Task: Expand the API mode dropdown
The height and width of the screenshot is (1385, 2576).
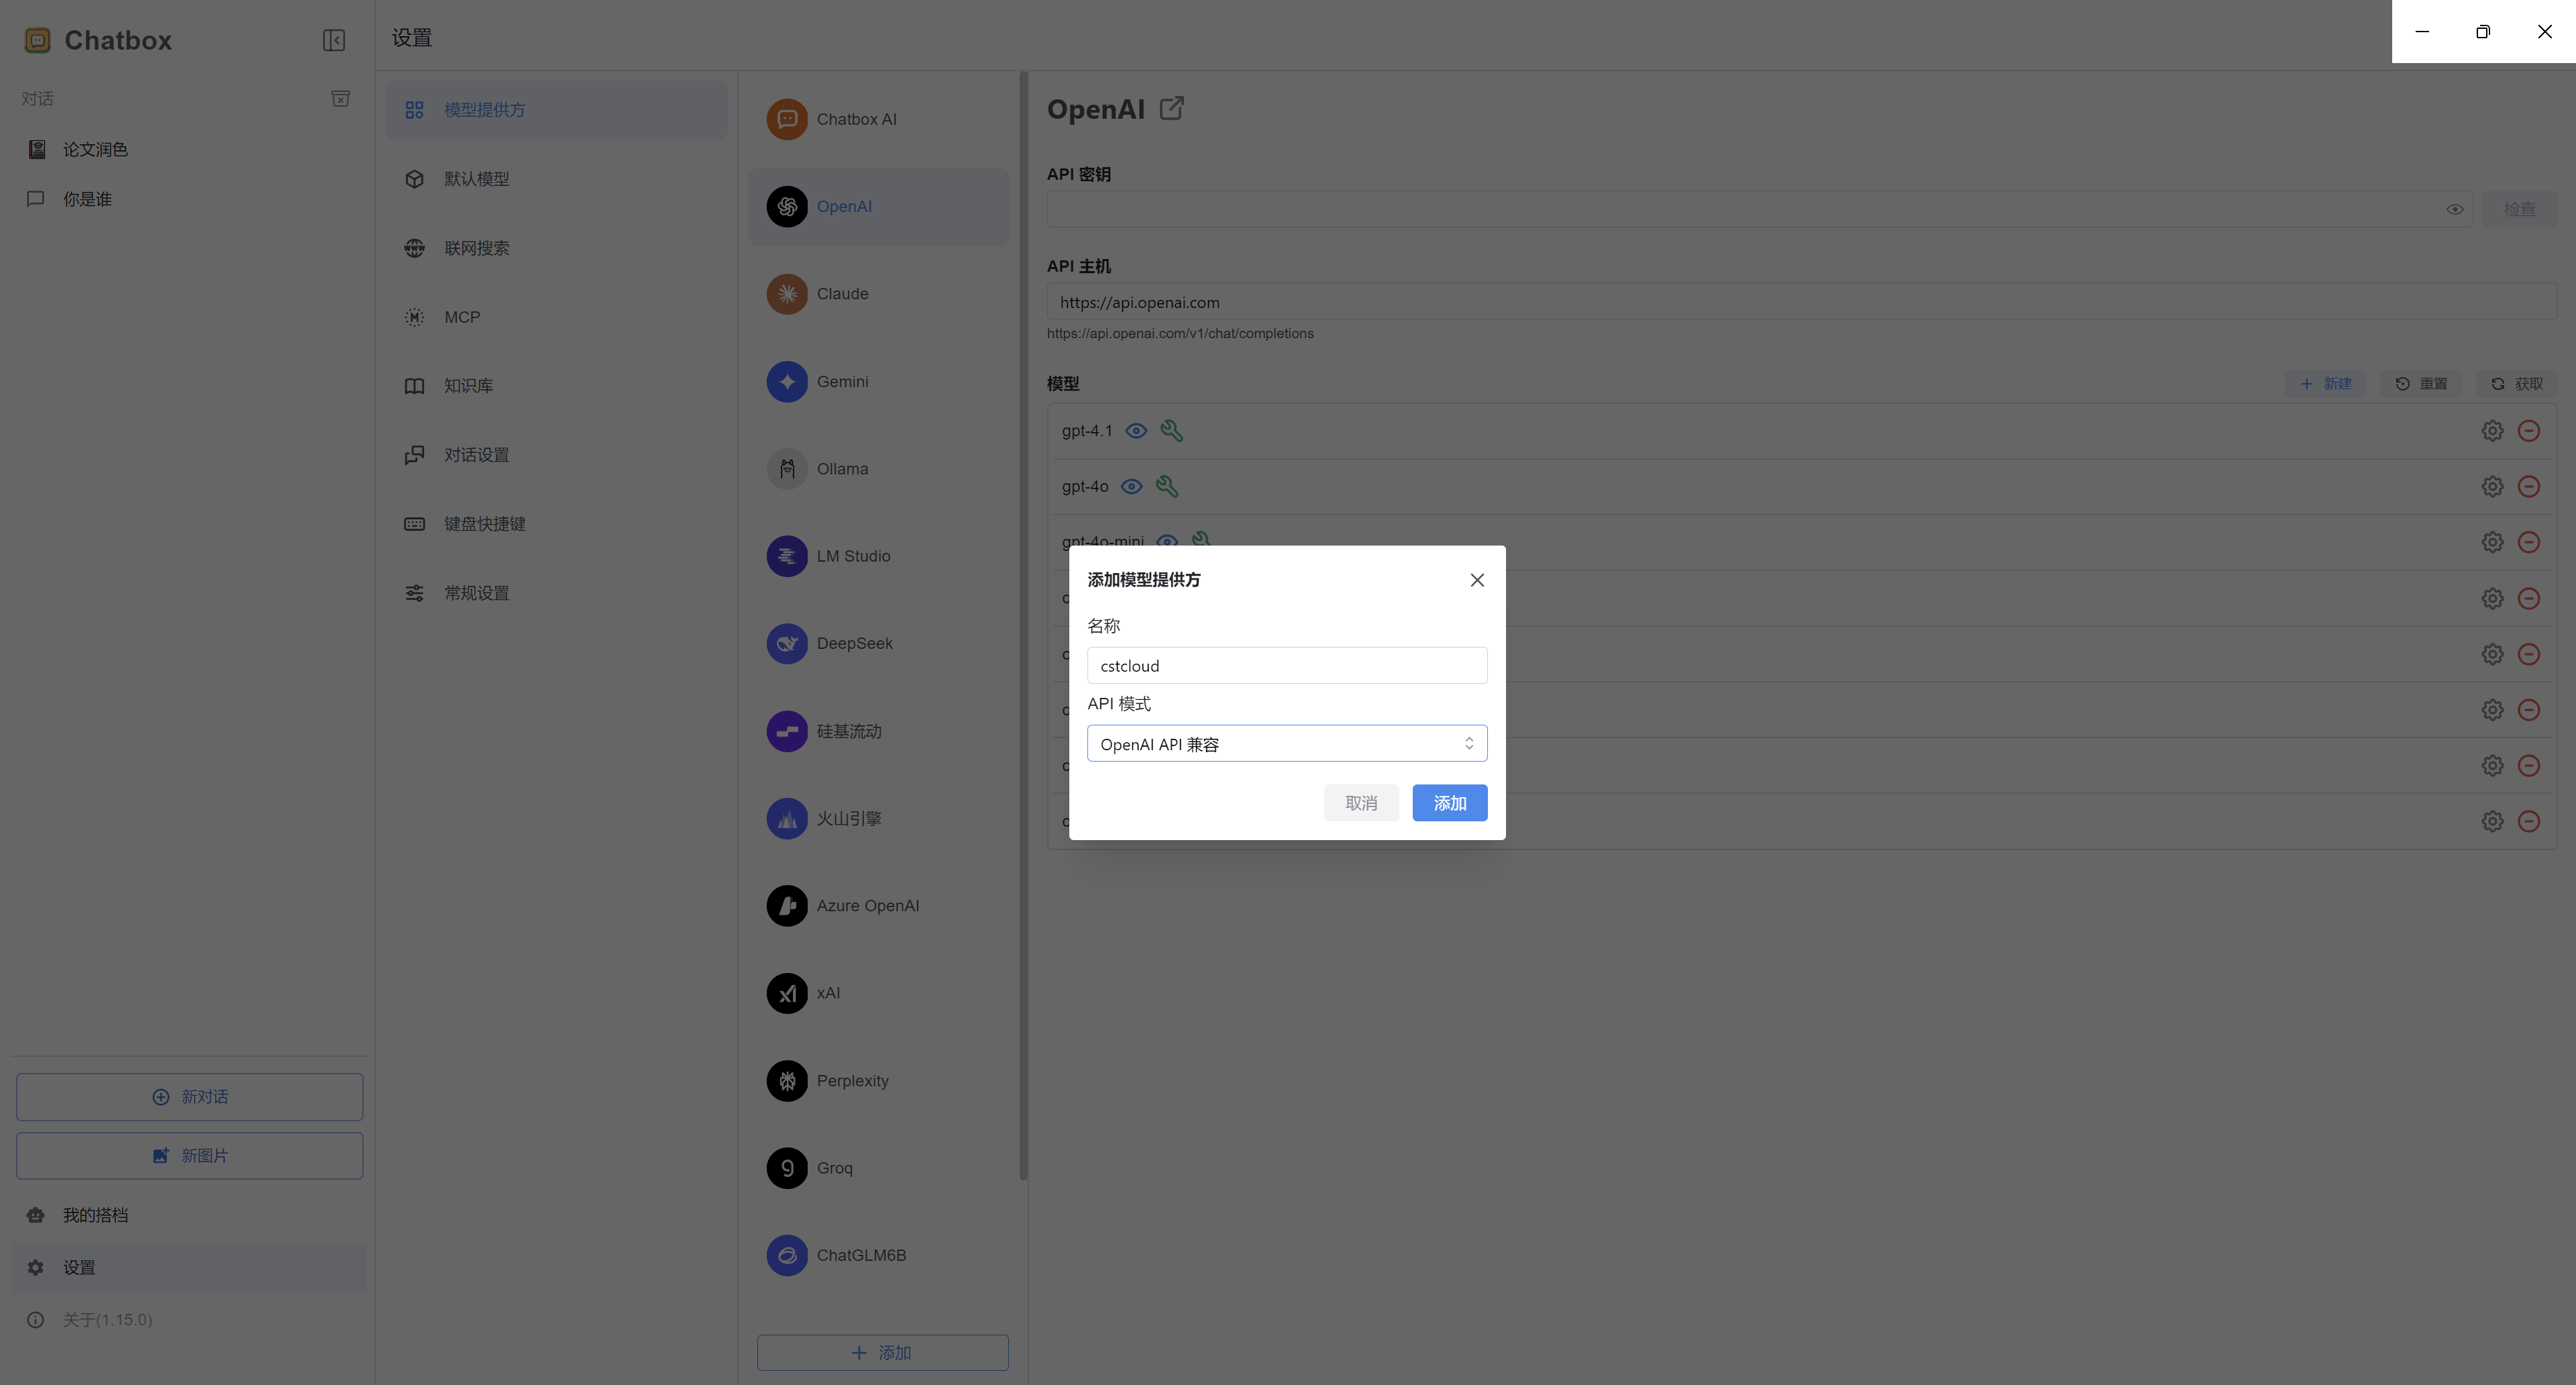Action: (x=1287, y=743)
